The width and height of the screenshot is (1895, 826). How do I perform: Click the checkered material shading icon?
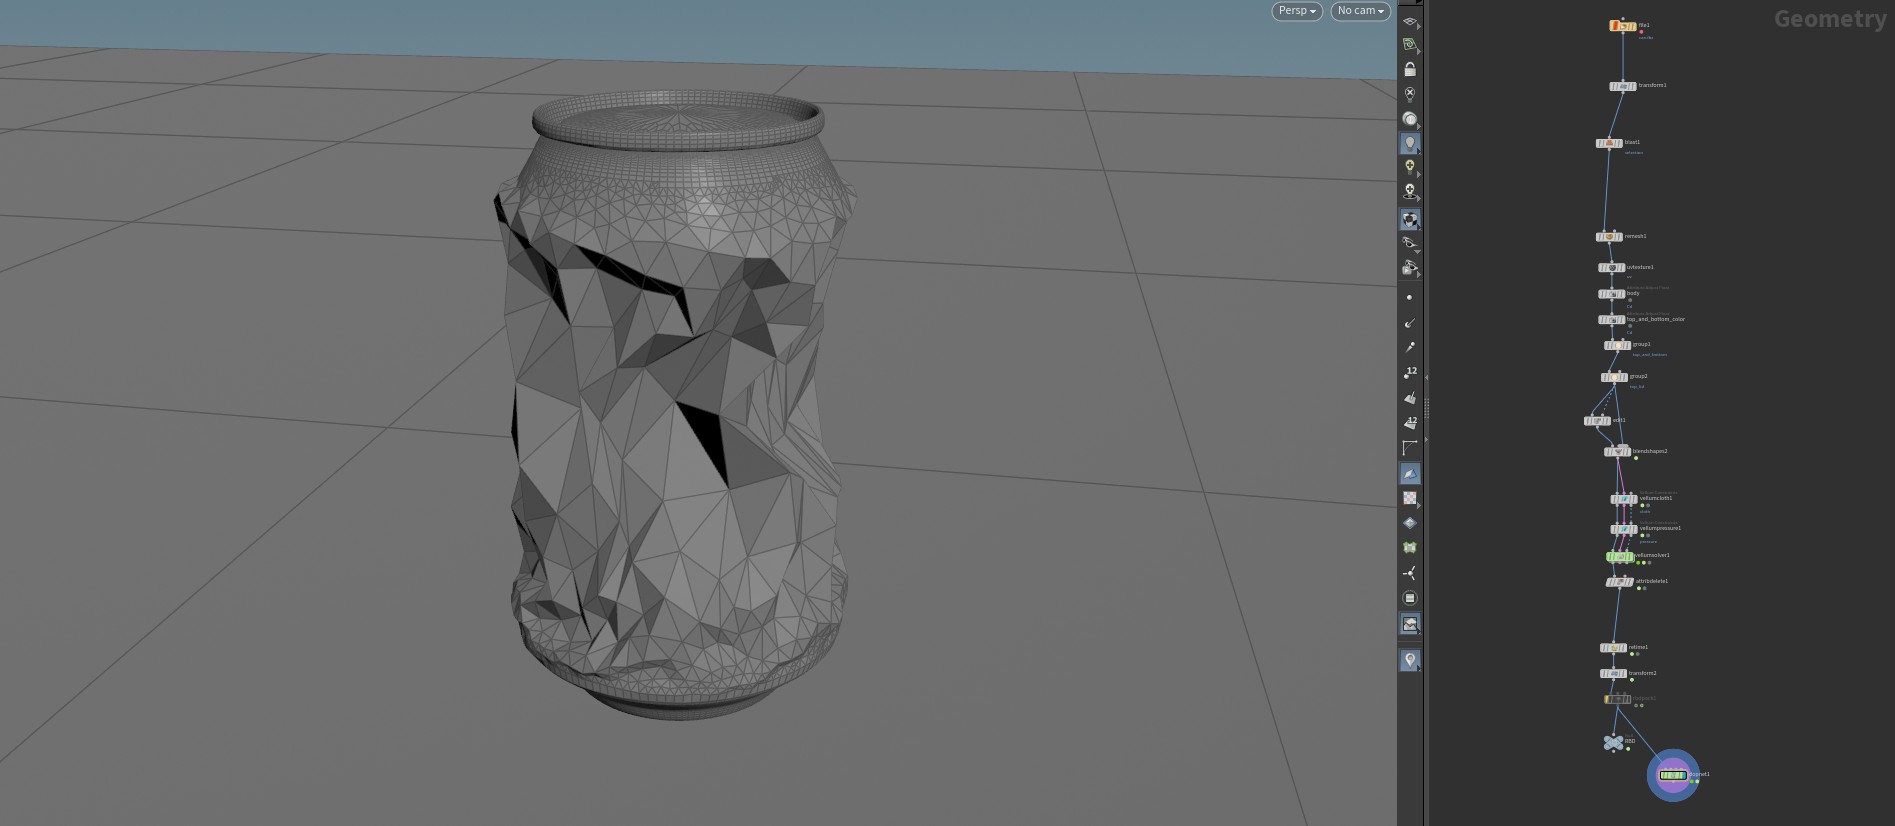pyautogui.click(x=1410, y=498)
